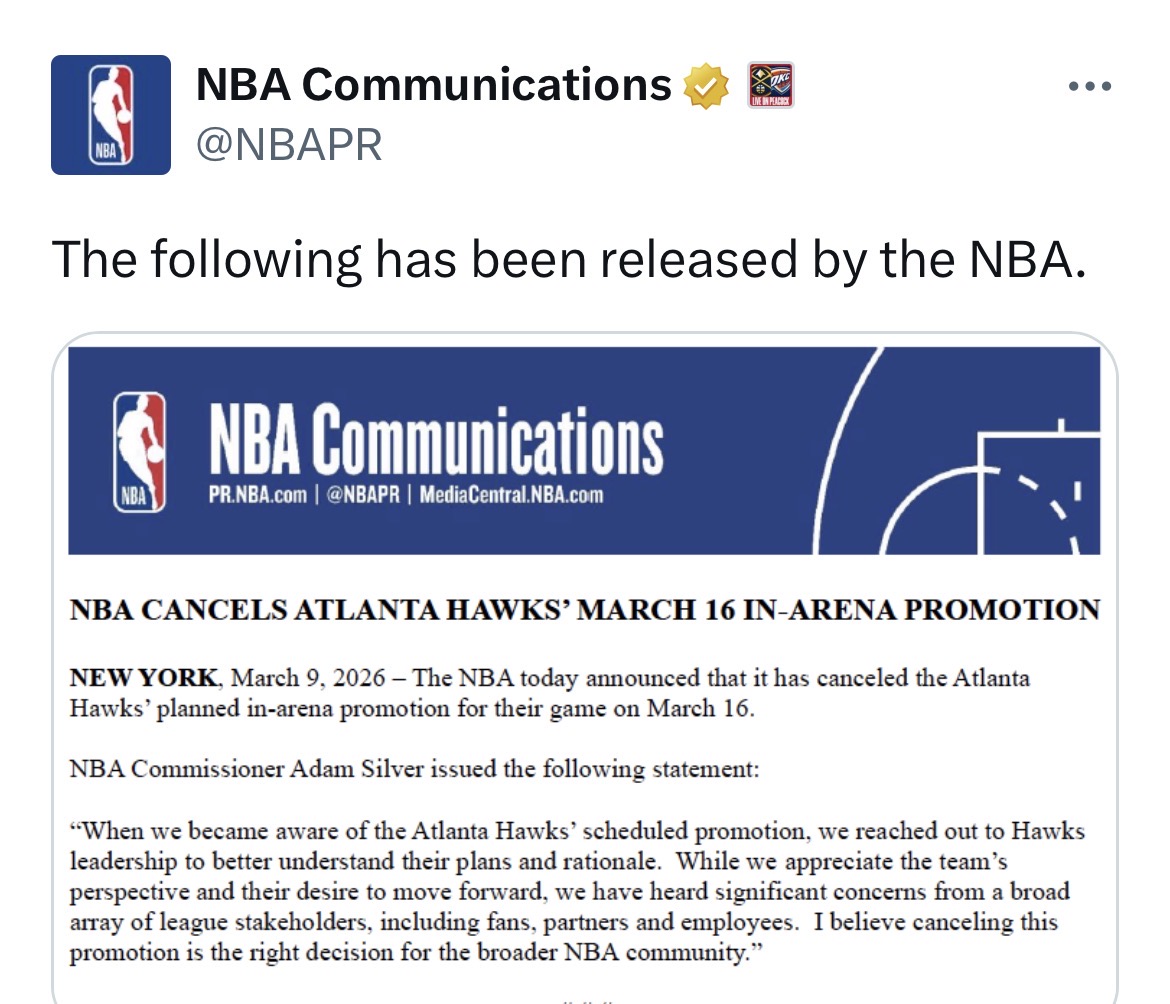This screenshot has width=1170, height=1004.
Task: Click the Nuggets vs OKC affiliate badge
Action: point(771,85)
